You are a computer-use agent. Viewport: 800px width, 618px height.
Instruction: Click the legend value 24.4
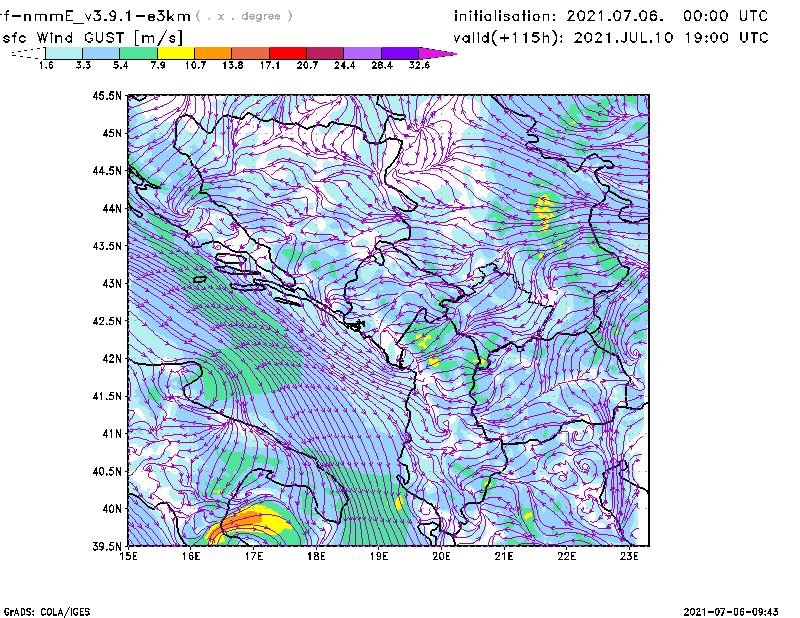click(x=344, y=65)
